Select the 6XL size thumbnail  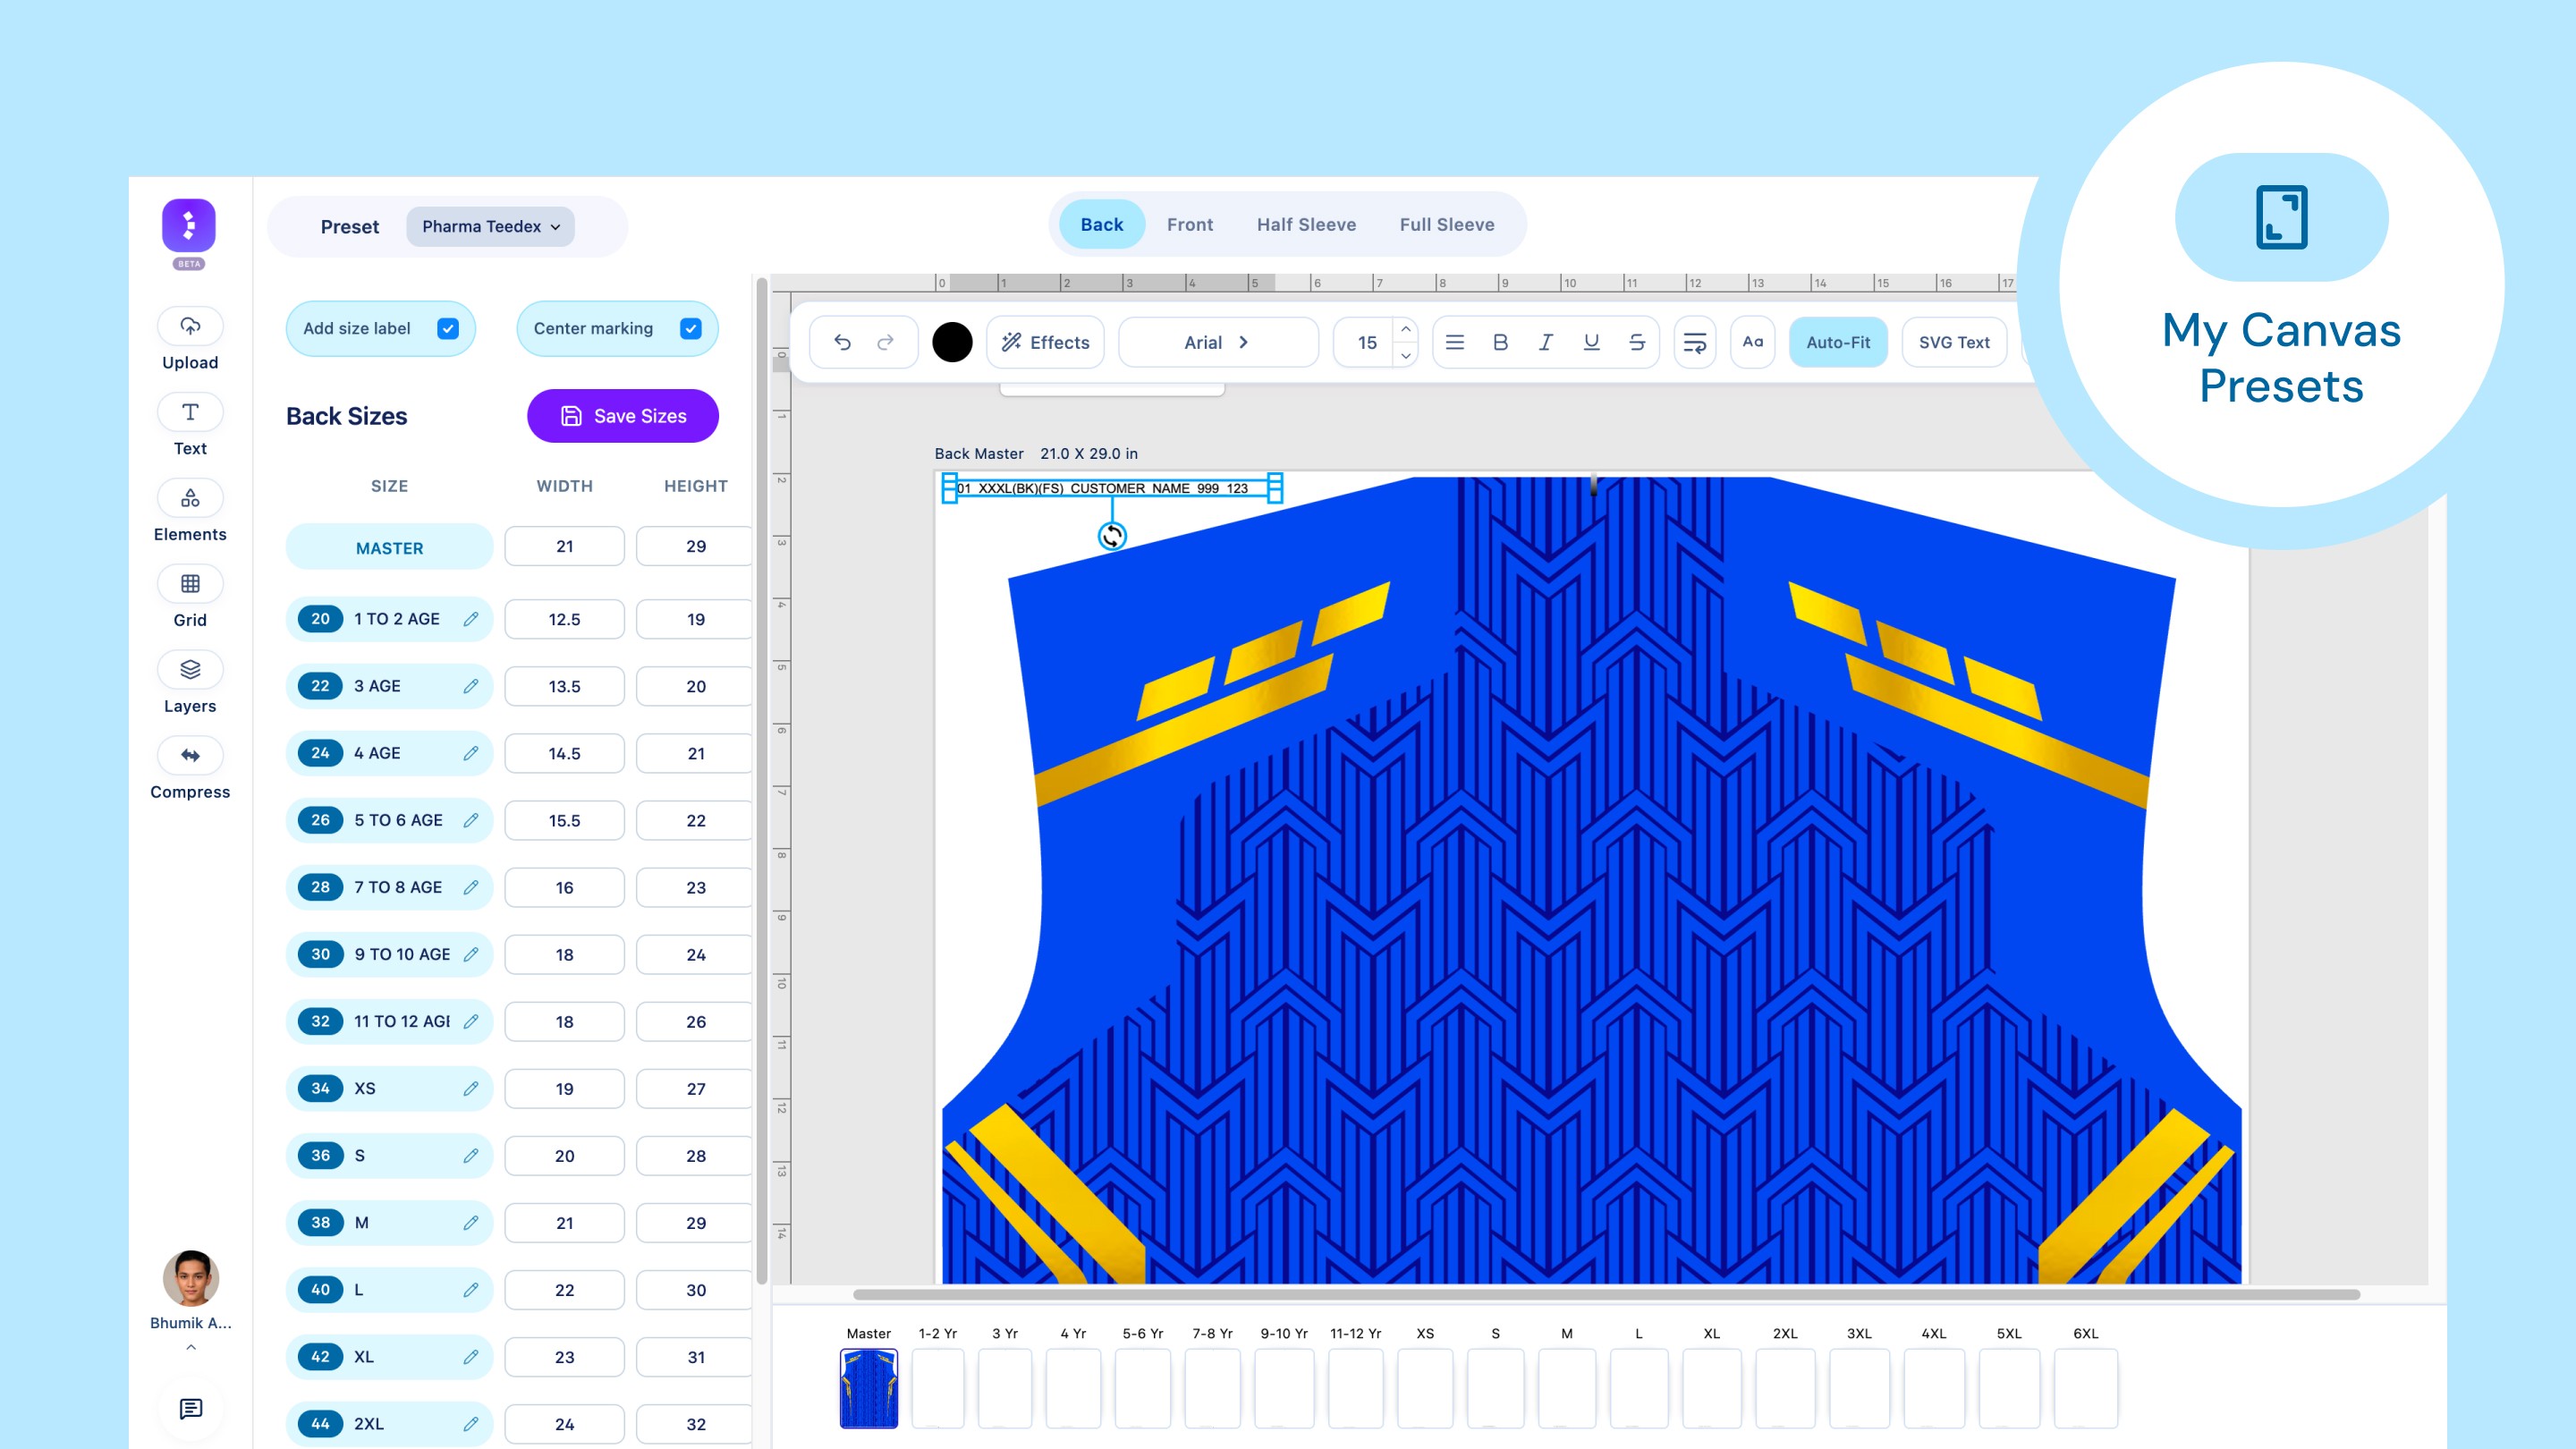coord(2085,1388)
